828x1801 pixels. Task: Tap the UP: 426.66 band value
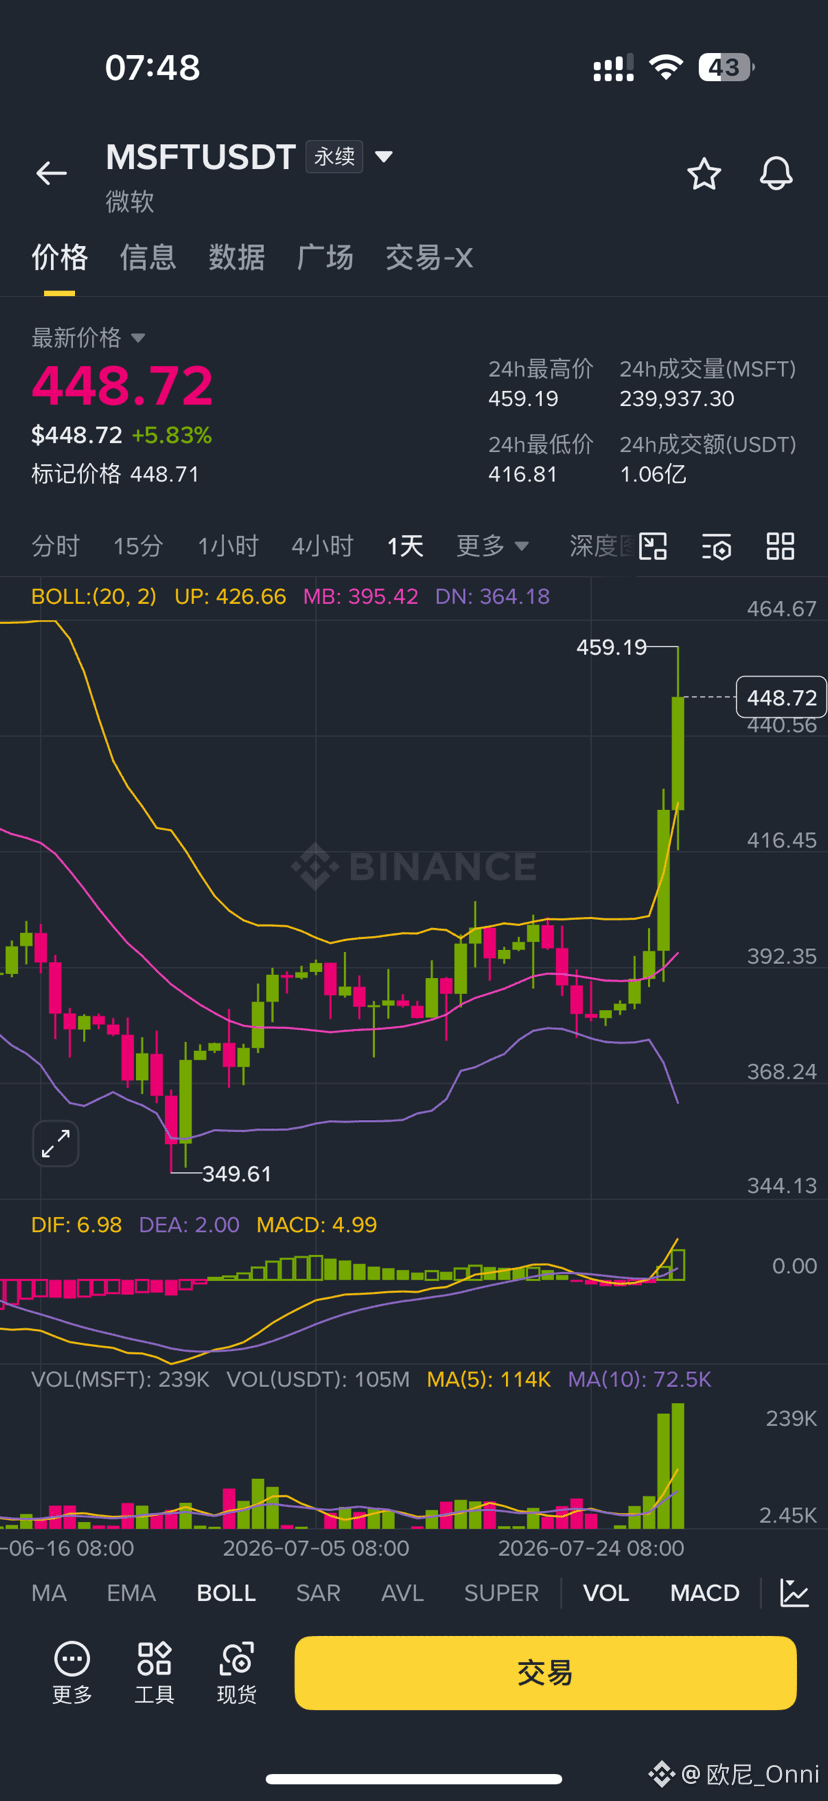tap(230, 597)
